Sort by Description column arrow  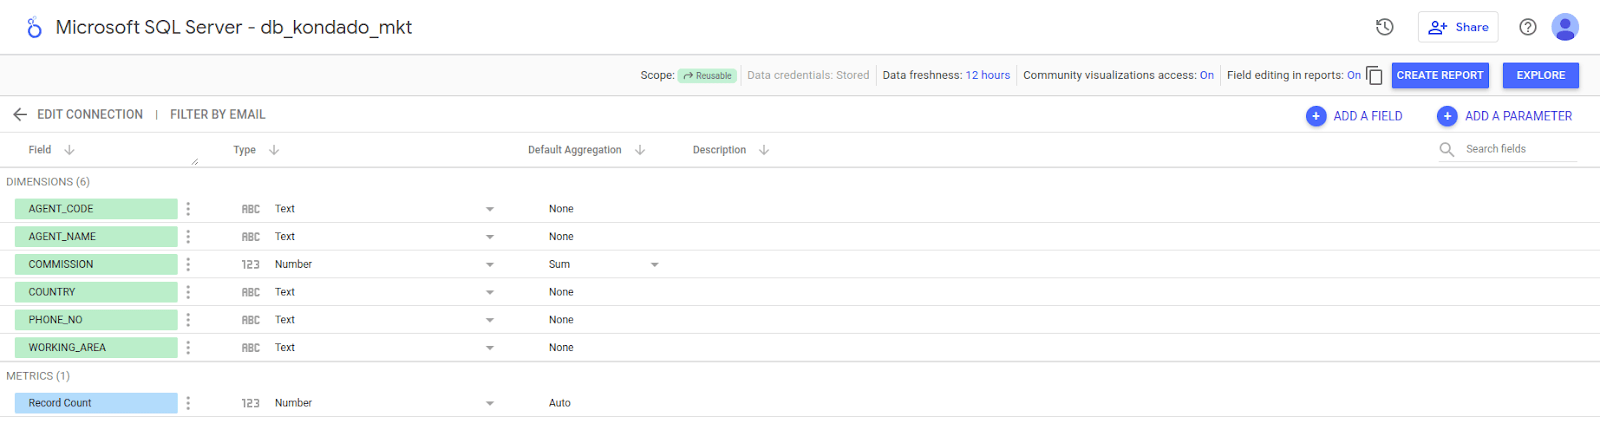click(x=764, y=150)
